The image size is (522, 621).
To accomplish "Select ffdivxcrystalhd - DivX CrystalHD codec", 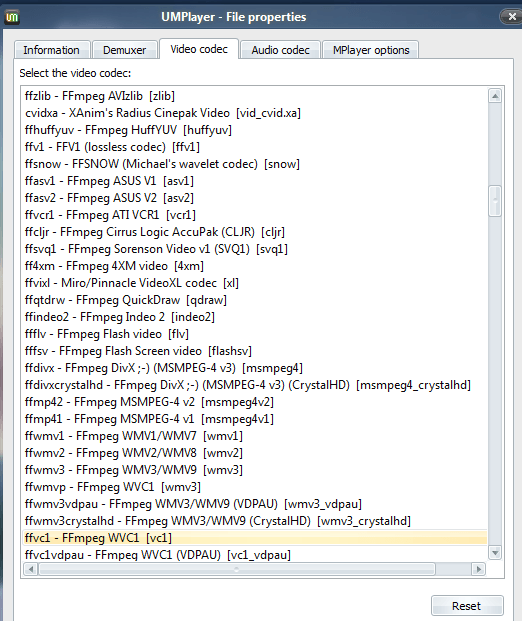I will [248, 385].
